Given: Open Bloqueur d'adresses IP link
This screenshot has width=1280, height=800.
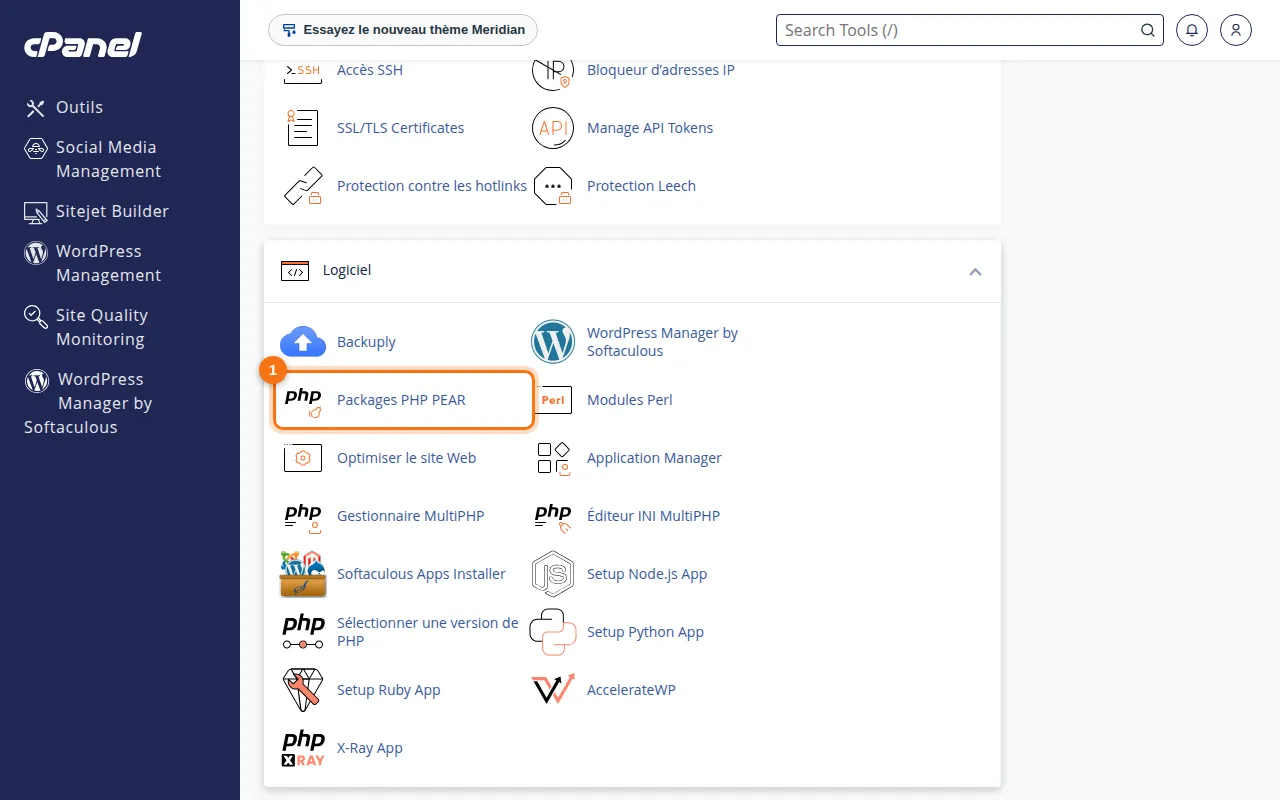Looking at the screenshot, I should click(661, 70).
